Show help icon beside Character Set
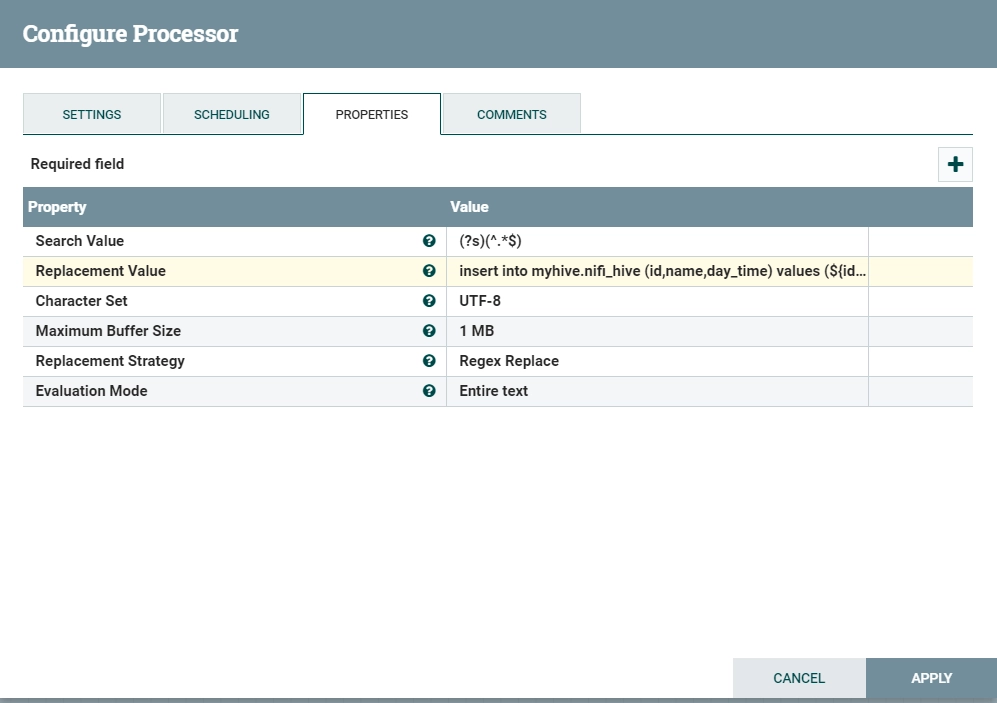 429,301
